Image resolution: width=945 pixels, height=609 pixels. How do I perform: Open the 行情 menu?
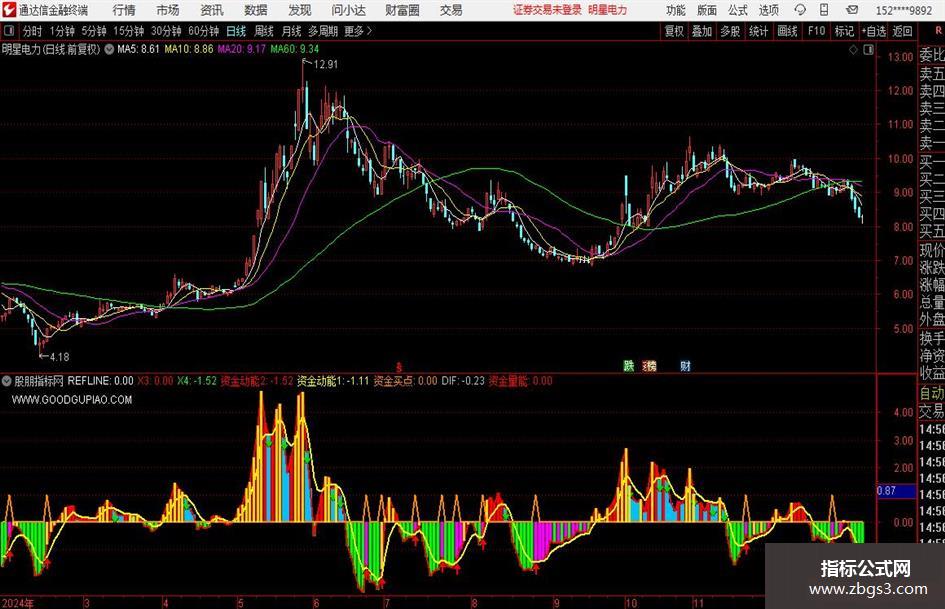click(124, 10)
